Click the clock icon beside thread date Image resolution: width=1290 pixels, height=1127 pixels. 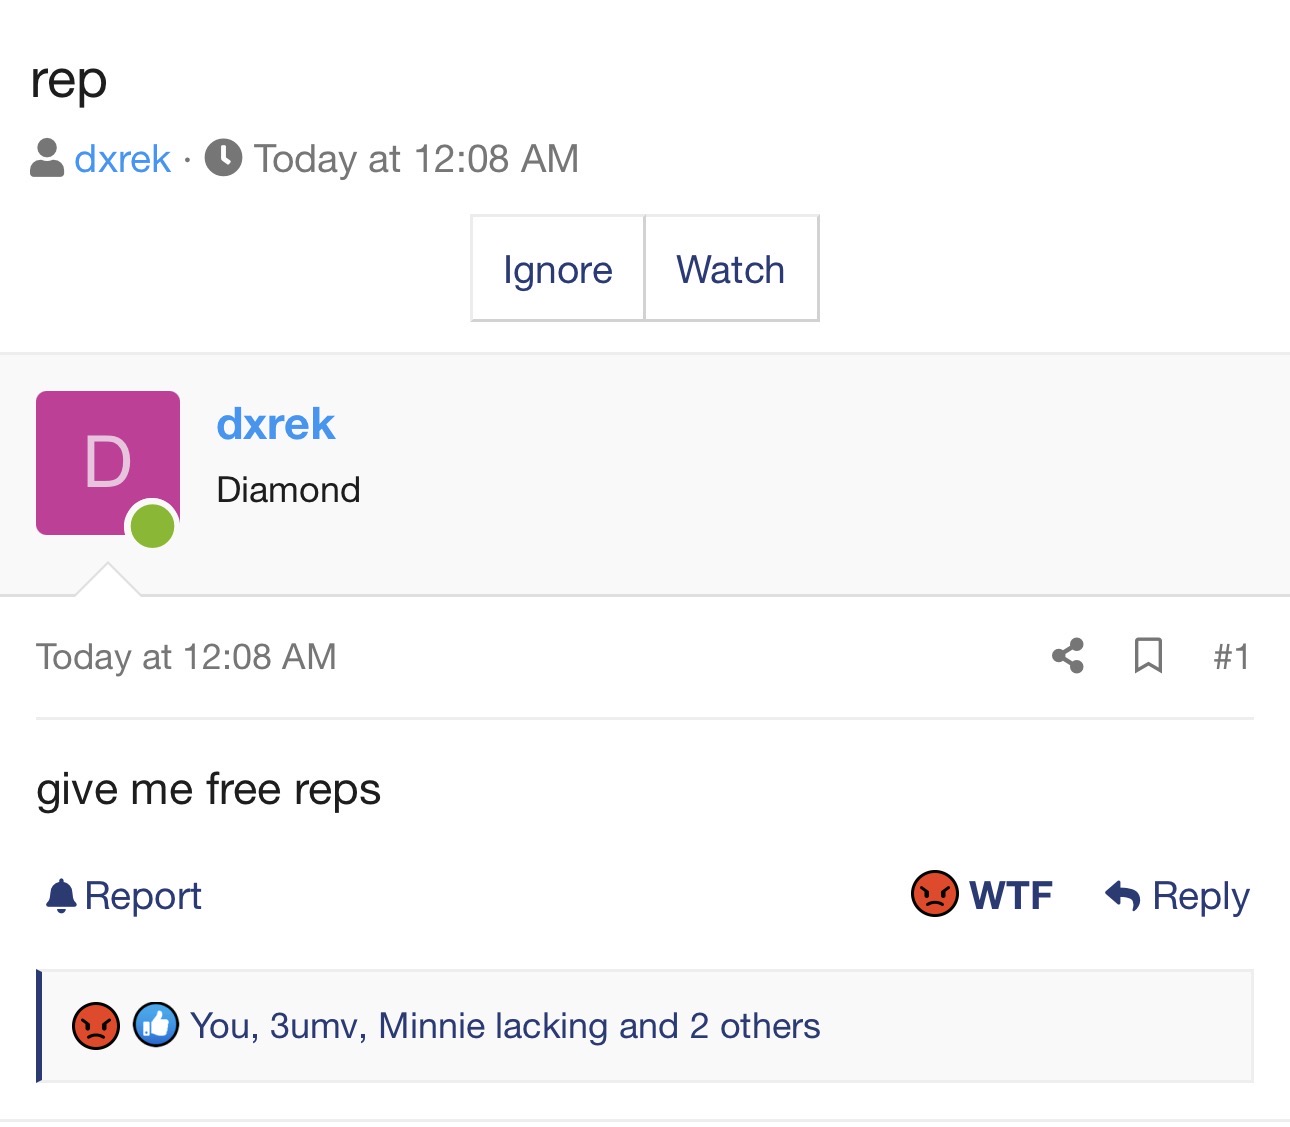[x=224, y=158]
